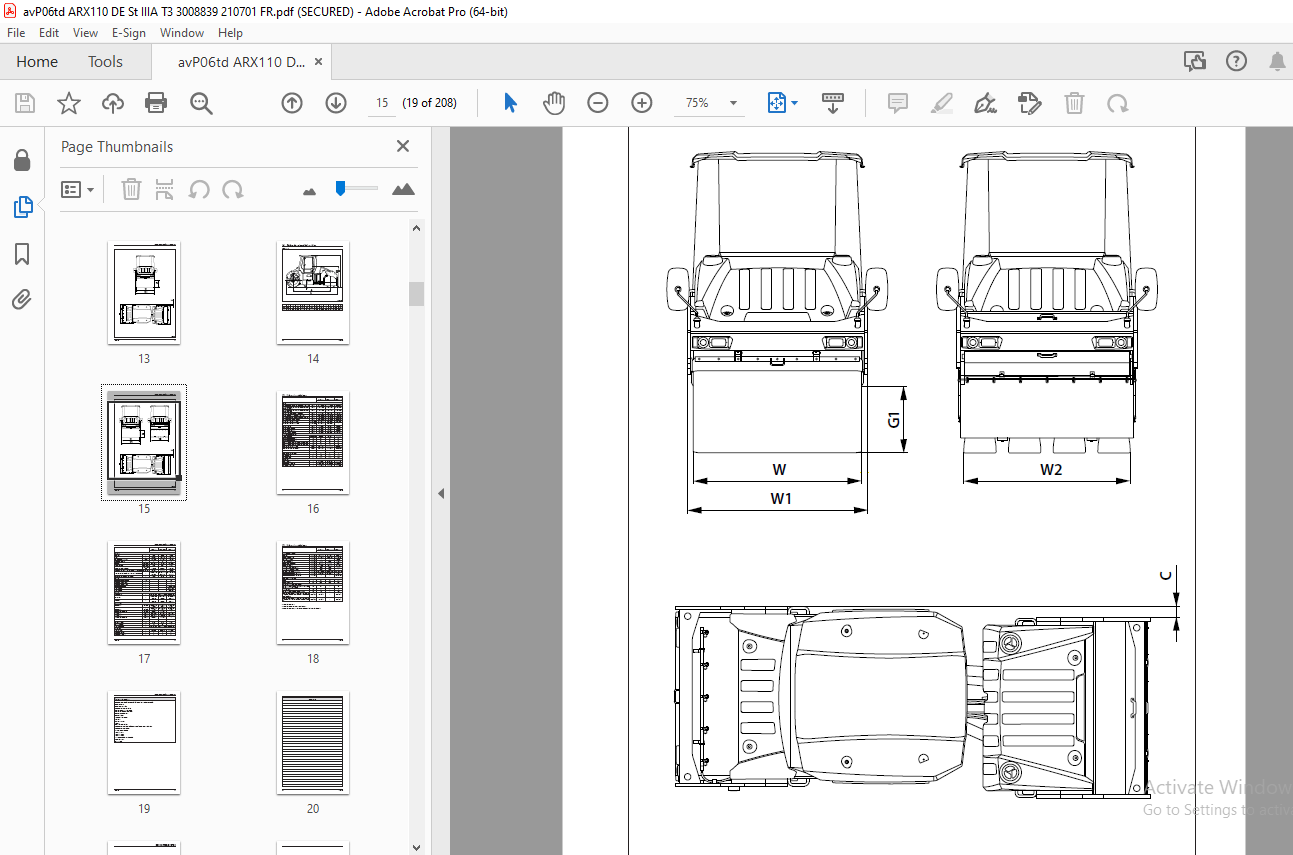Open Attachments paperclip panel
Screen dimensions: 1293x855
22,299
